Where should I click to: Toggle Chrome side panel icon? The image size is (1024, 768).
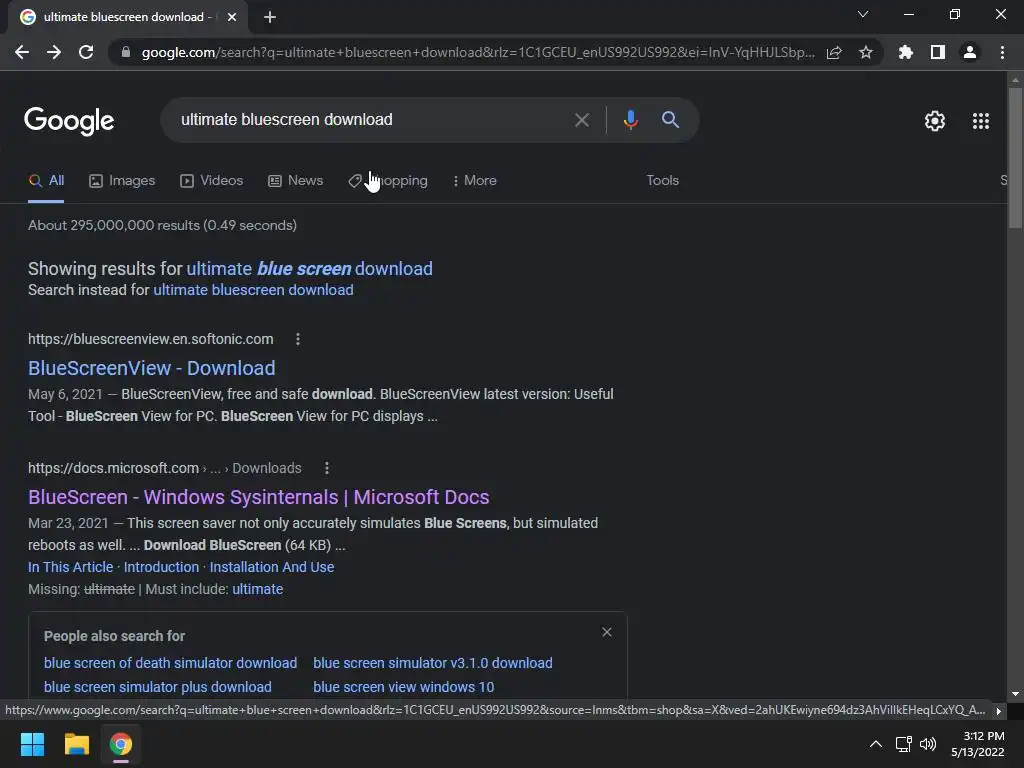click(938, 52)
